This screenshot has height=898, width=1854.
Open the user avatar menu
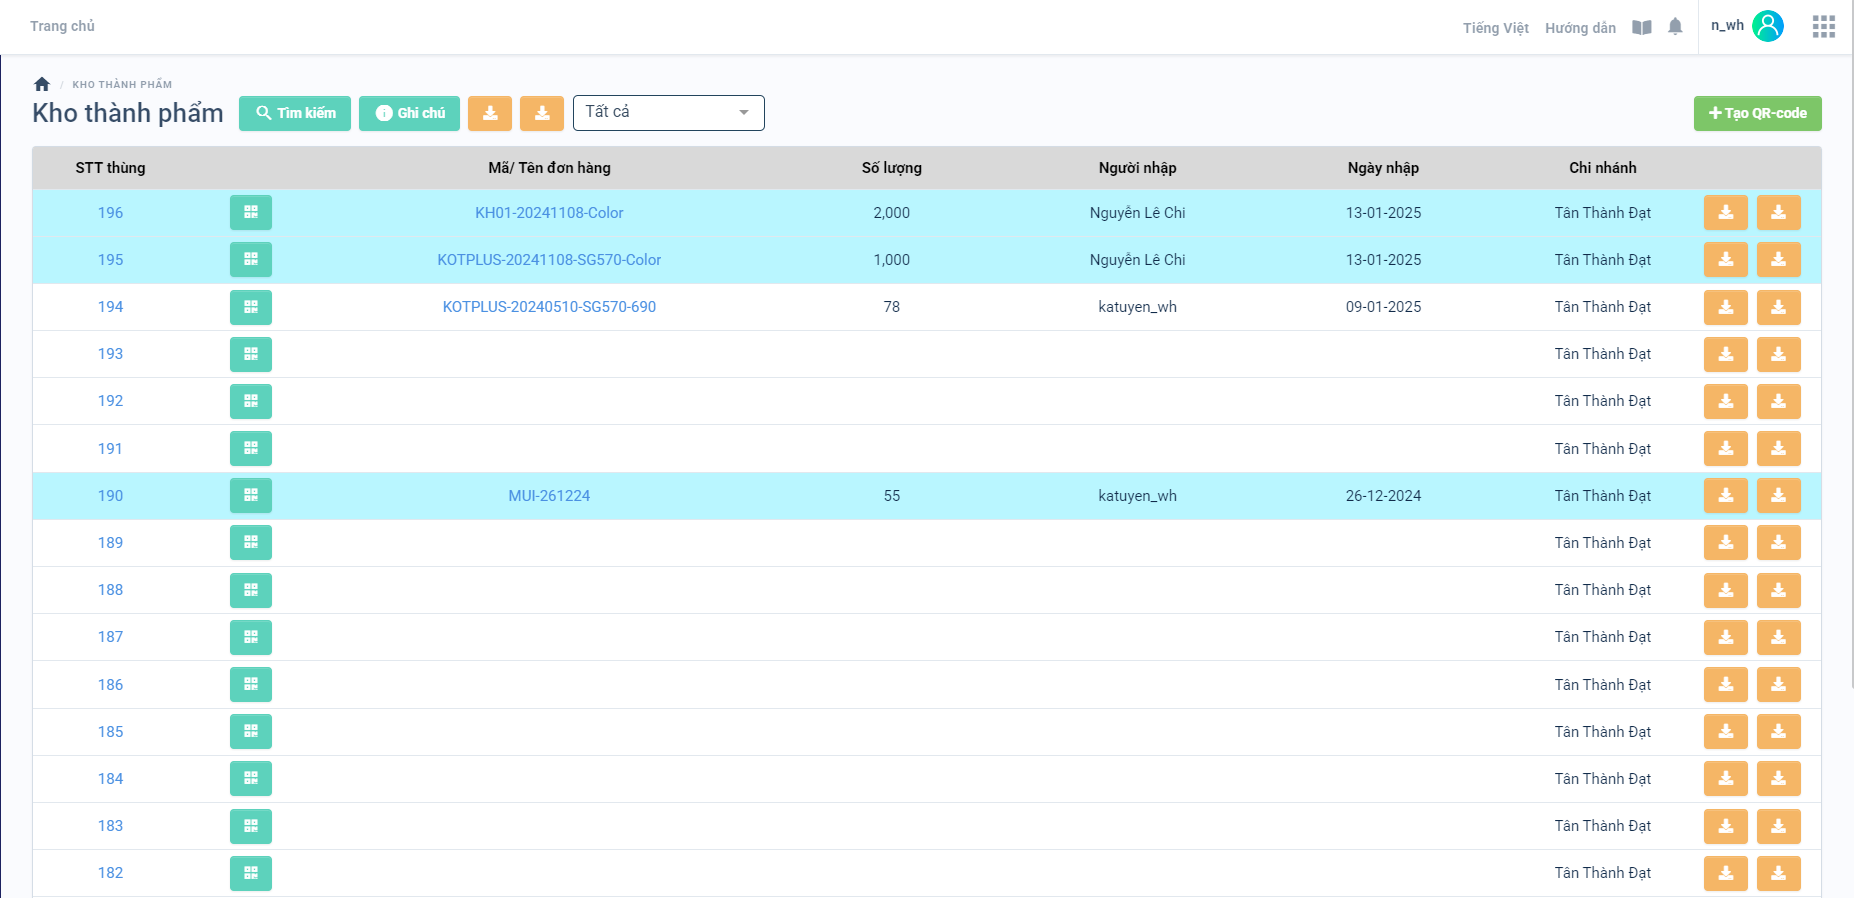click(x=1768, y=26)
